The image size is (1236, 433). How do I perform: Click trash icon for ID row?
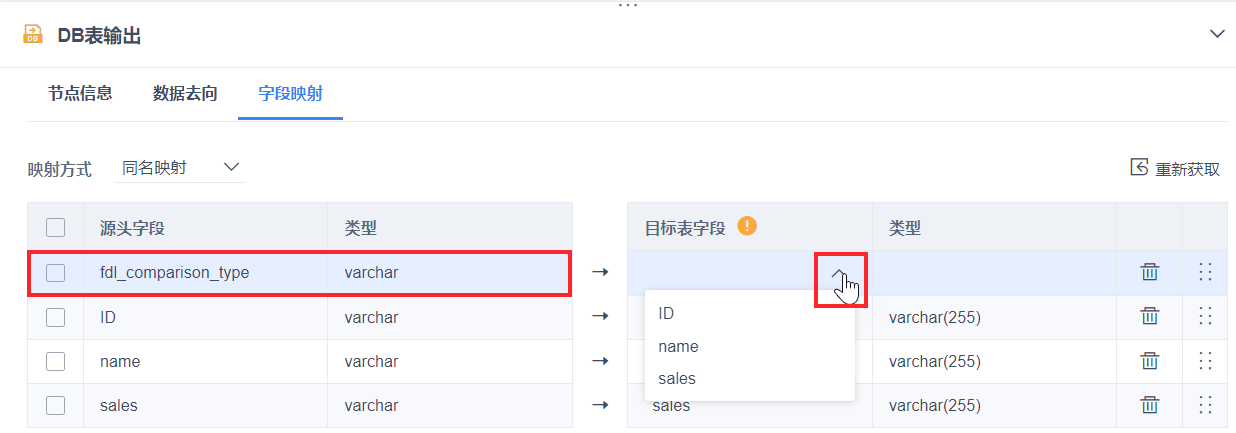pos(1150,317)
